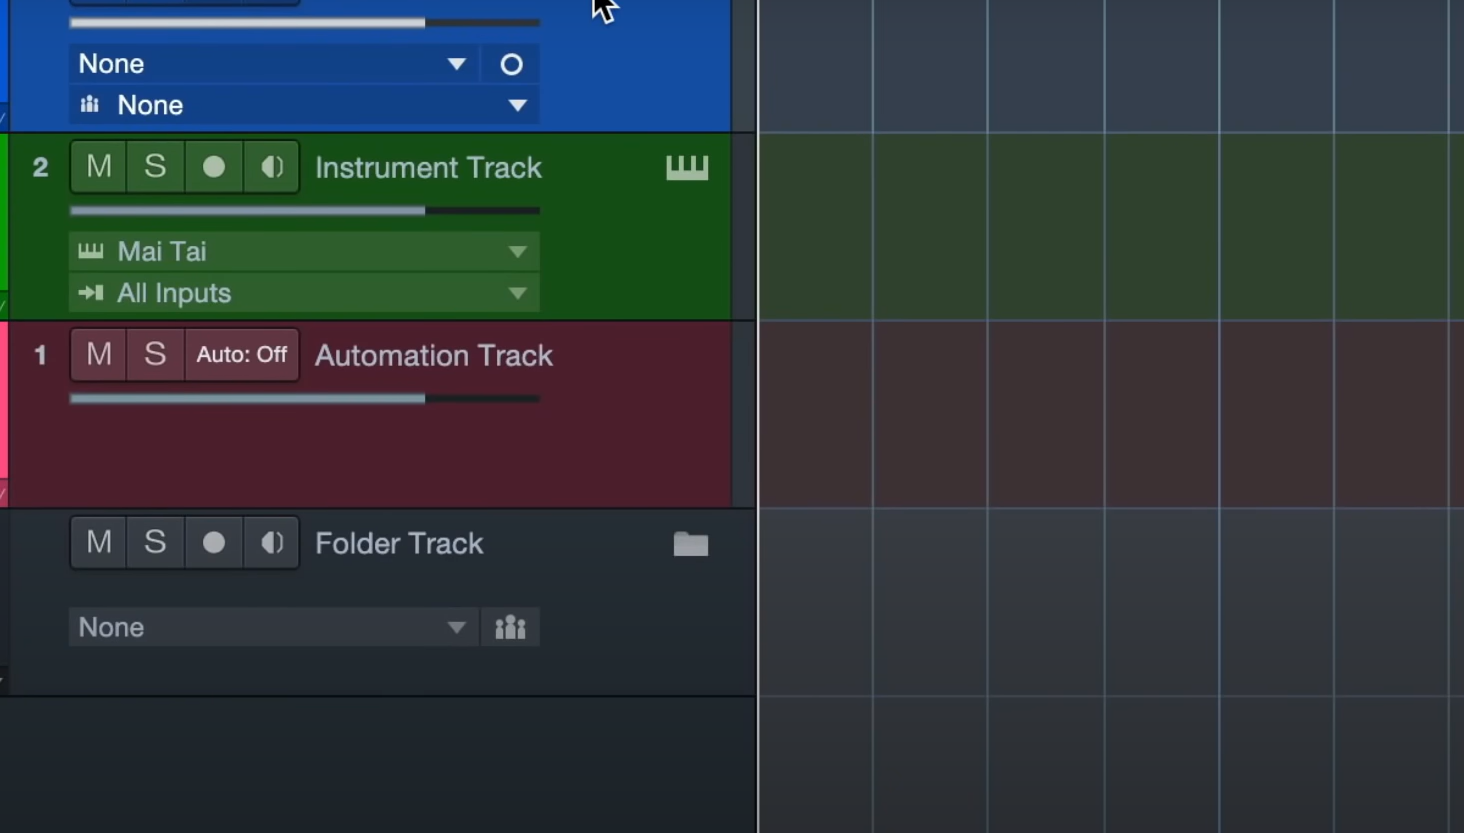The image size is (1464, 833).
Task: Click the bar-graph icon beside the top None field
Action: pos(89,104)
